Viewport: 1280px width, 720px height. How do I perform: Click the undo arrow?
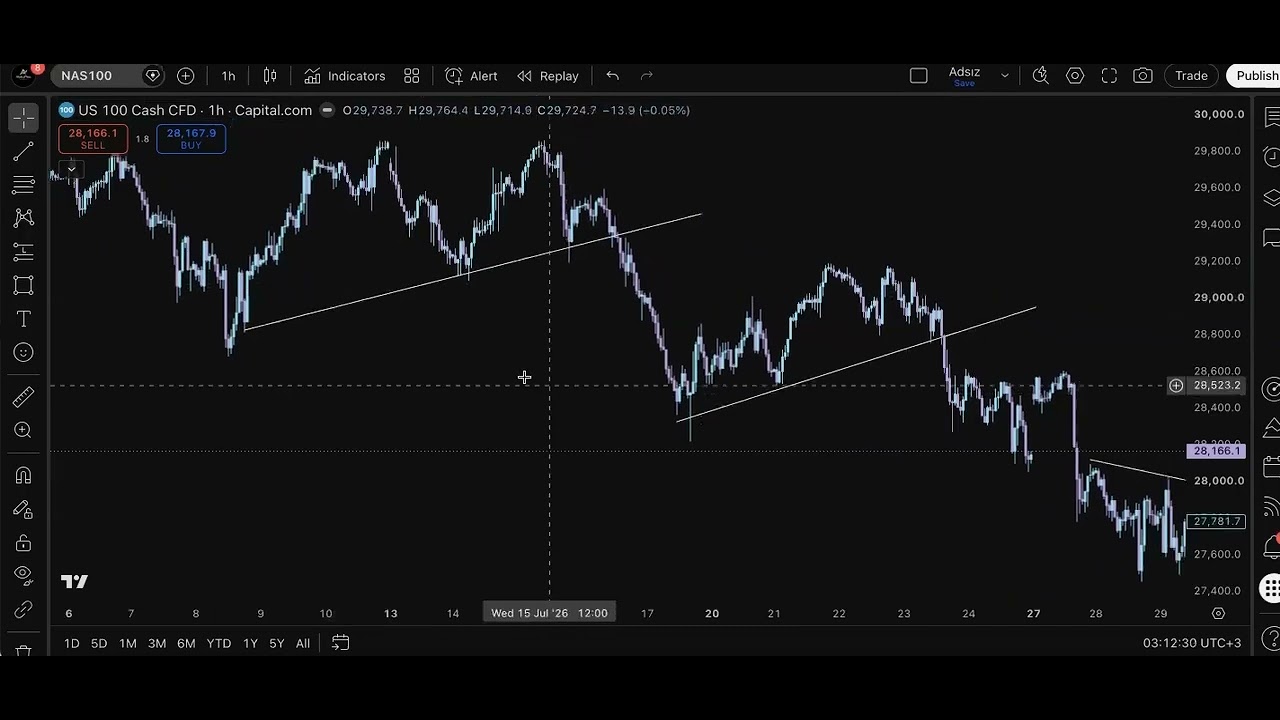612,76
